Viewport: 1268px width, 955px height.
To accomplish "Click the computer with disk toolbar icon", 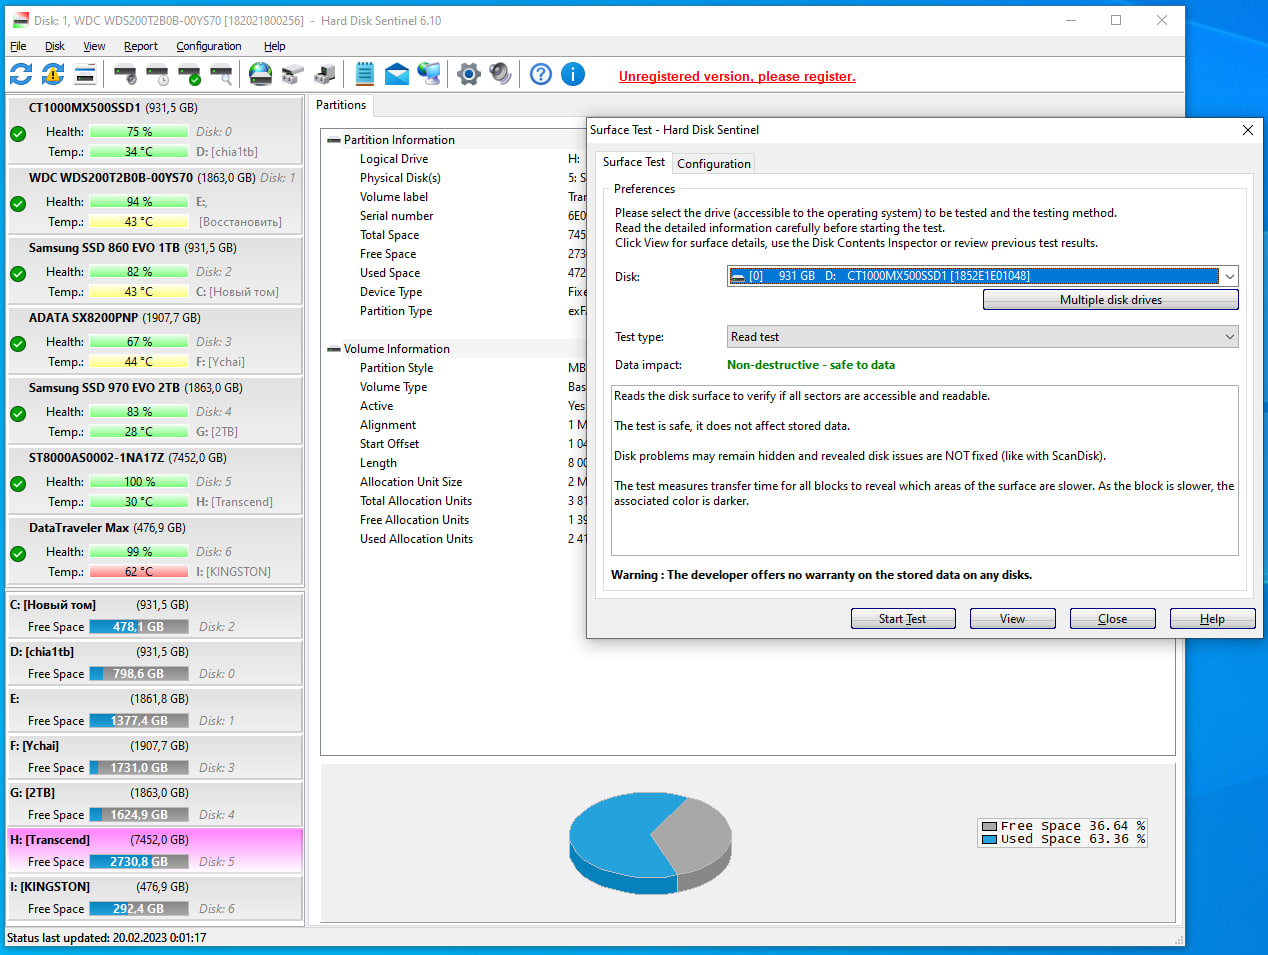I will [324, 74].
